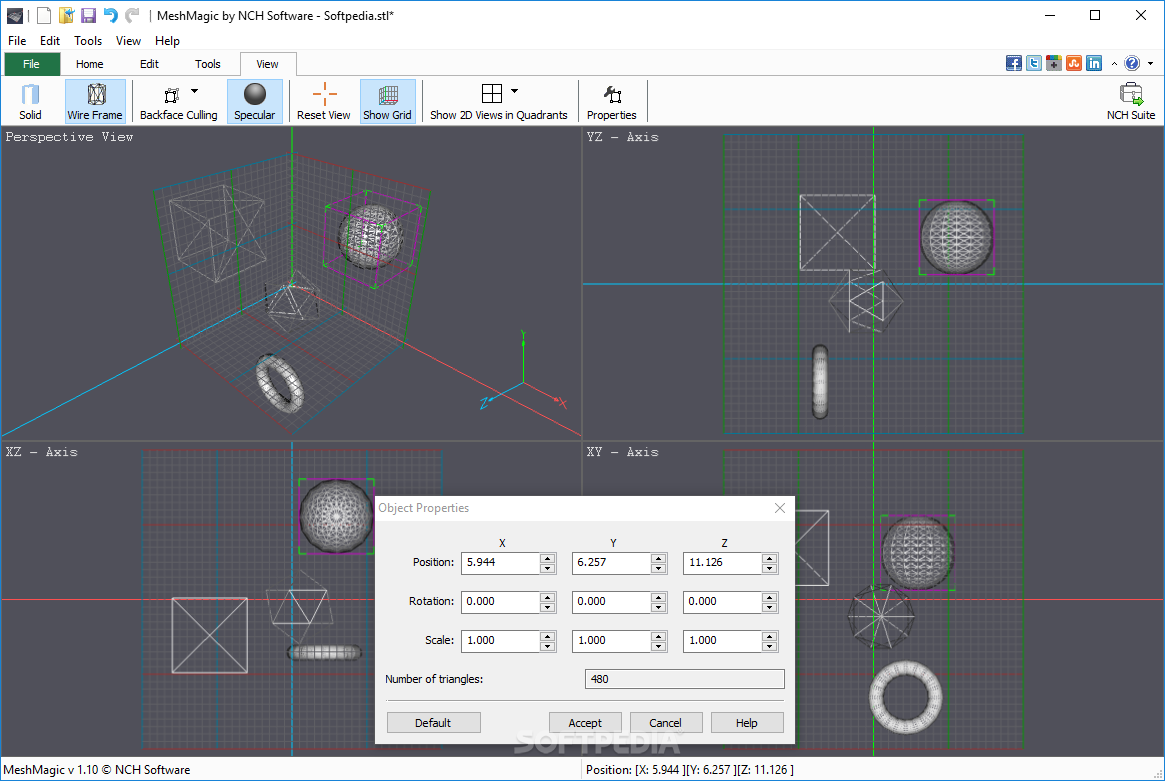1165x781 pixels.
Task: Increase Position Z with up spinner
Action: [x=770, y=558]
